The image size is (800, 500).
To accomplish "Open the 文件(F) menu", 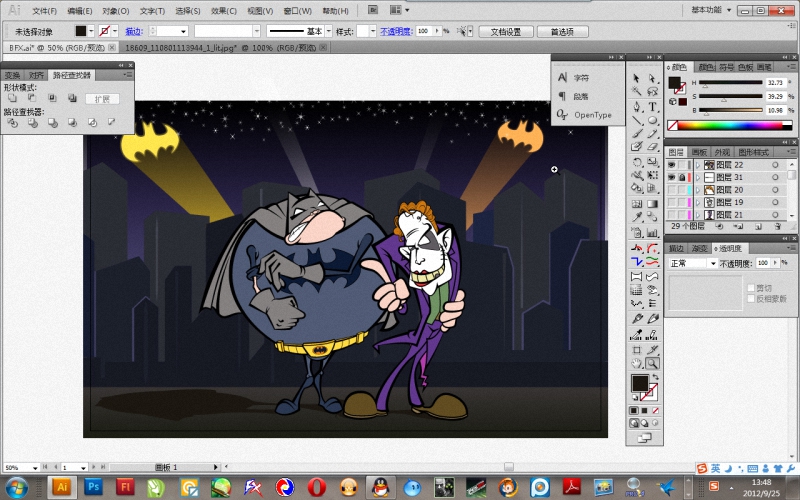I will [44, 11].
